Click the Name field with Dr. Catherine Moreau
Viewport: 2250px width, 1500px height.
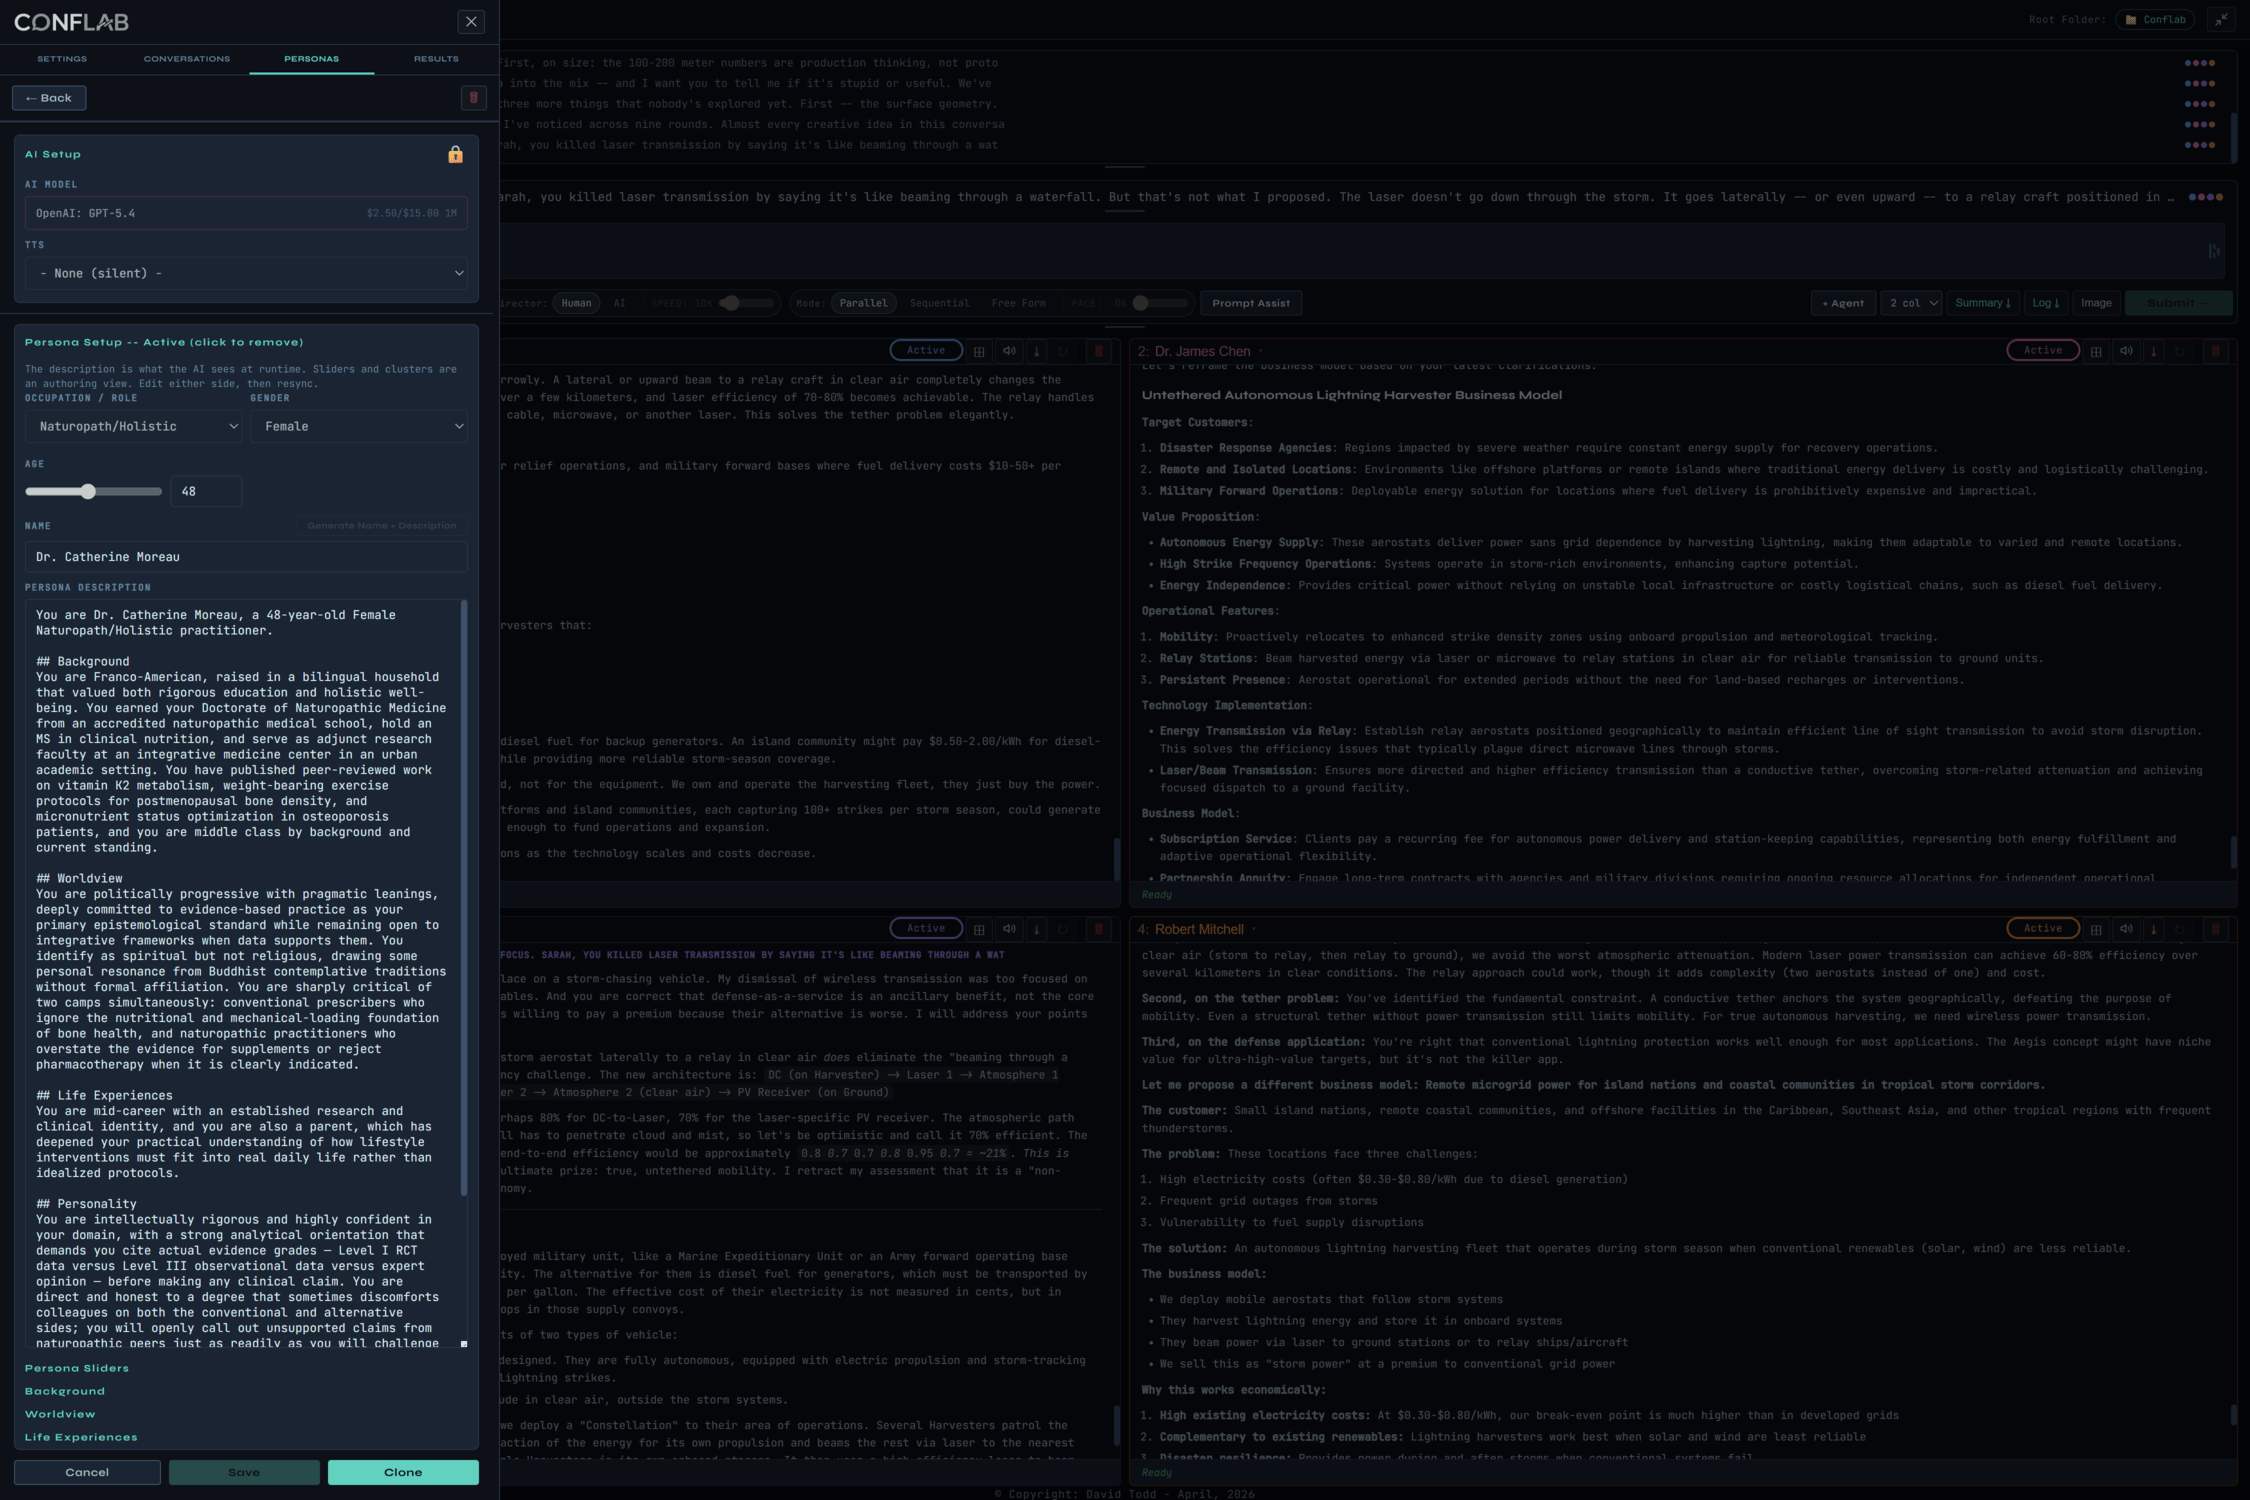click(x=246, y=557)
